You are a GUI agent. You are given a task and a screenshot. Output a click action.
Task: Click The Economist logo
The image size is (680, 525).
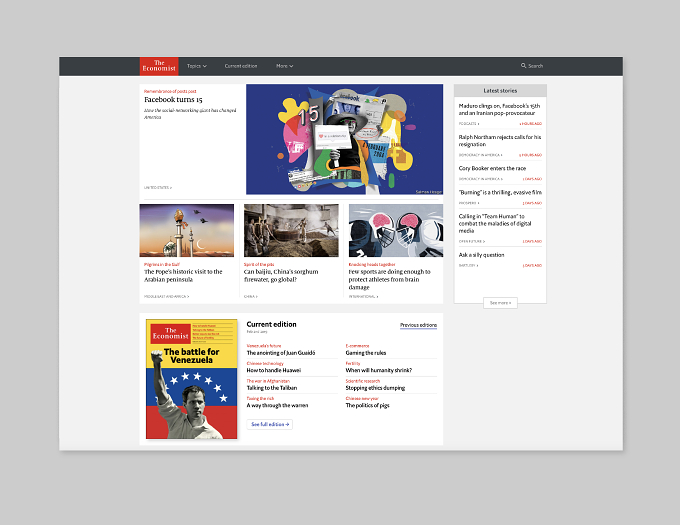[159, 66]
